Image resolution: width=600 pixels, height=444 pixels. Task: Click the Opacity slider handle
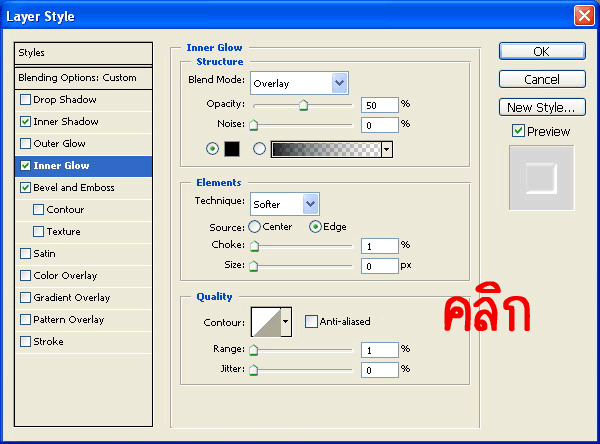[x=303, y=105]
